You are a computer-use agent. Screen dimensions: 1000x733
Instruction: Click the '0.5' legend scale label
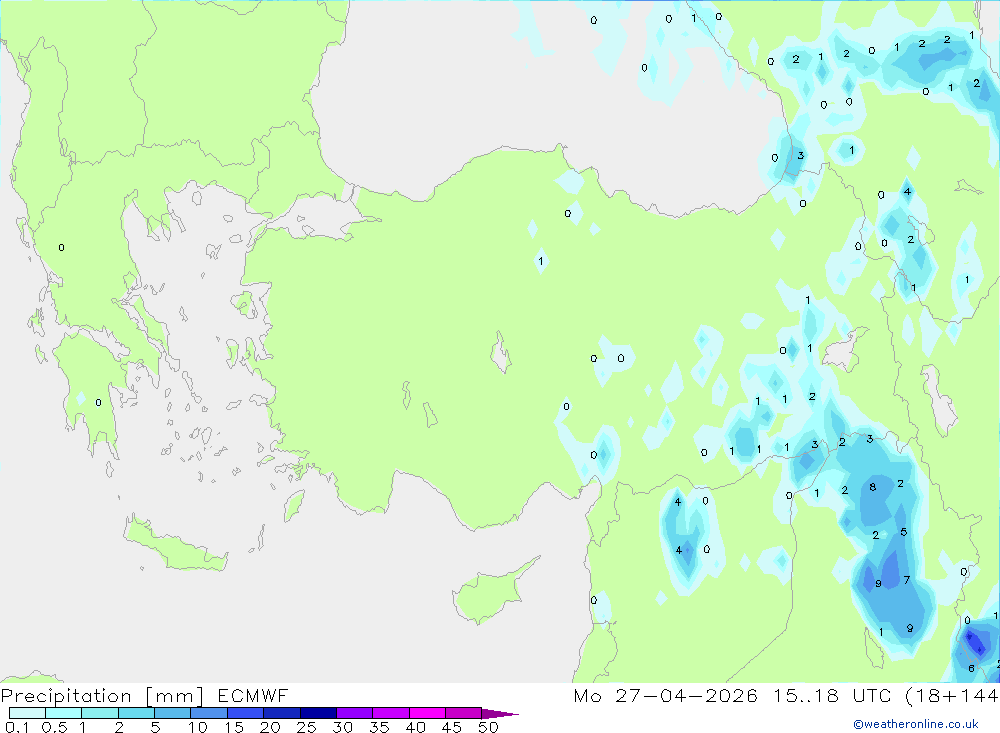coord(55,727)
